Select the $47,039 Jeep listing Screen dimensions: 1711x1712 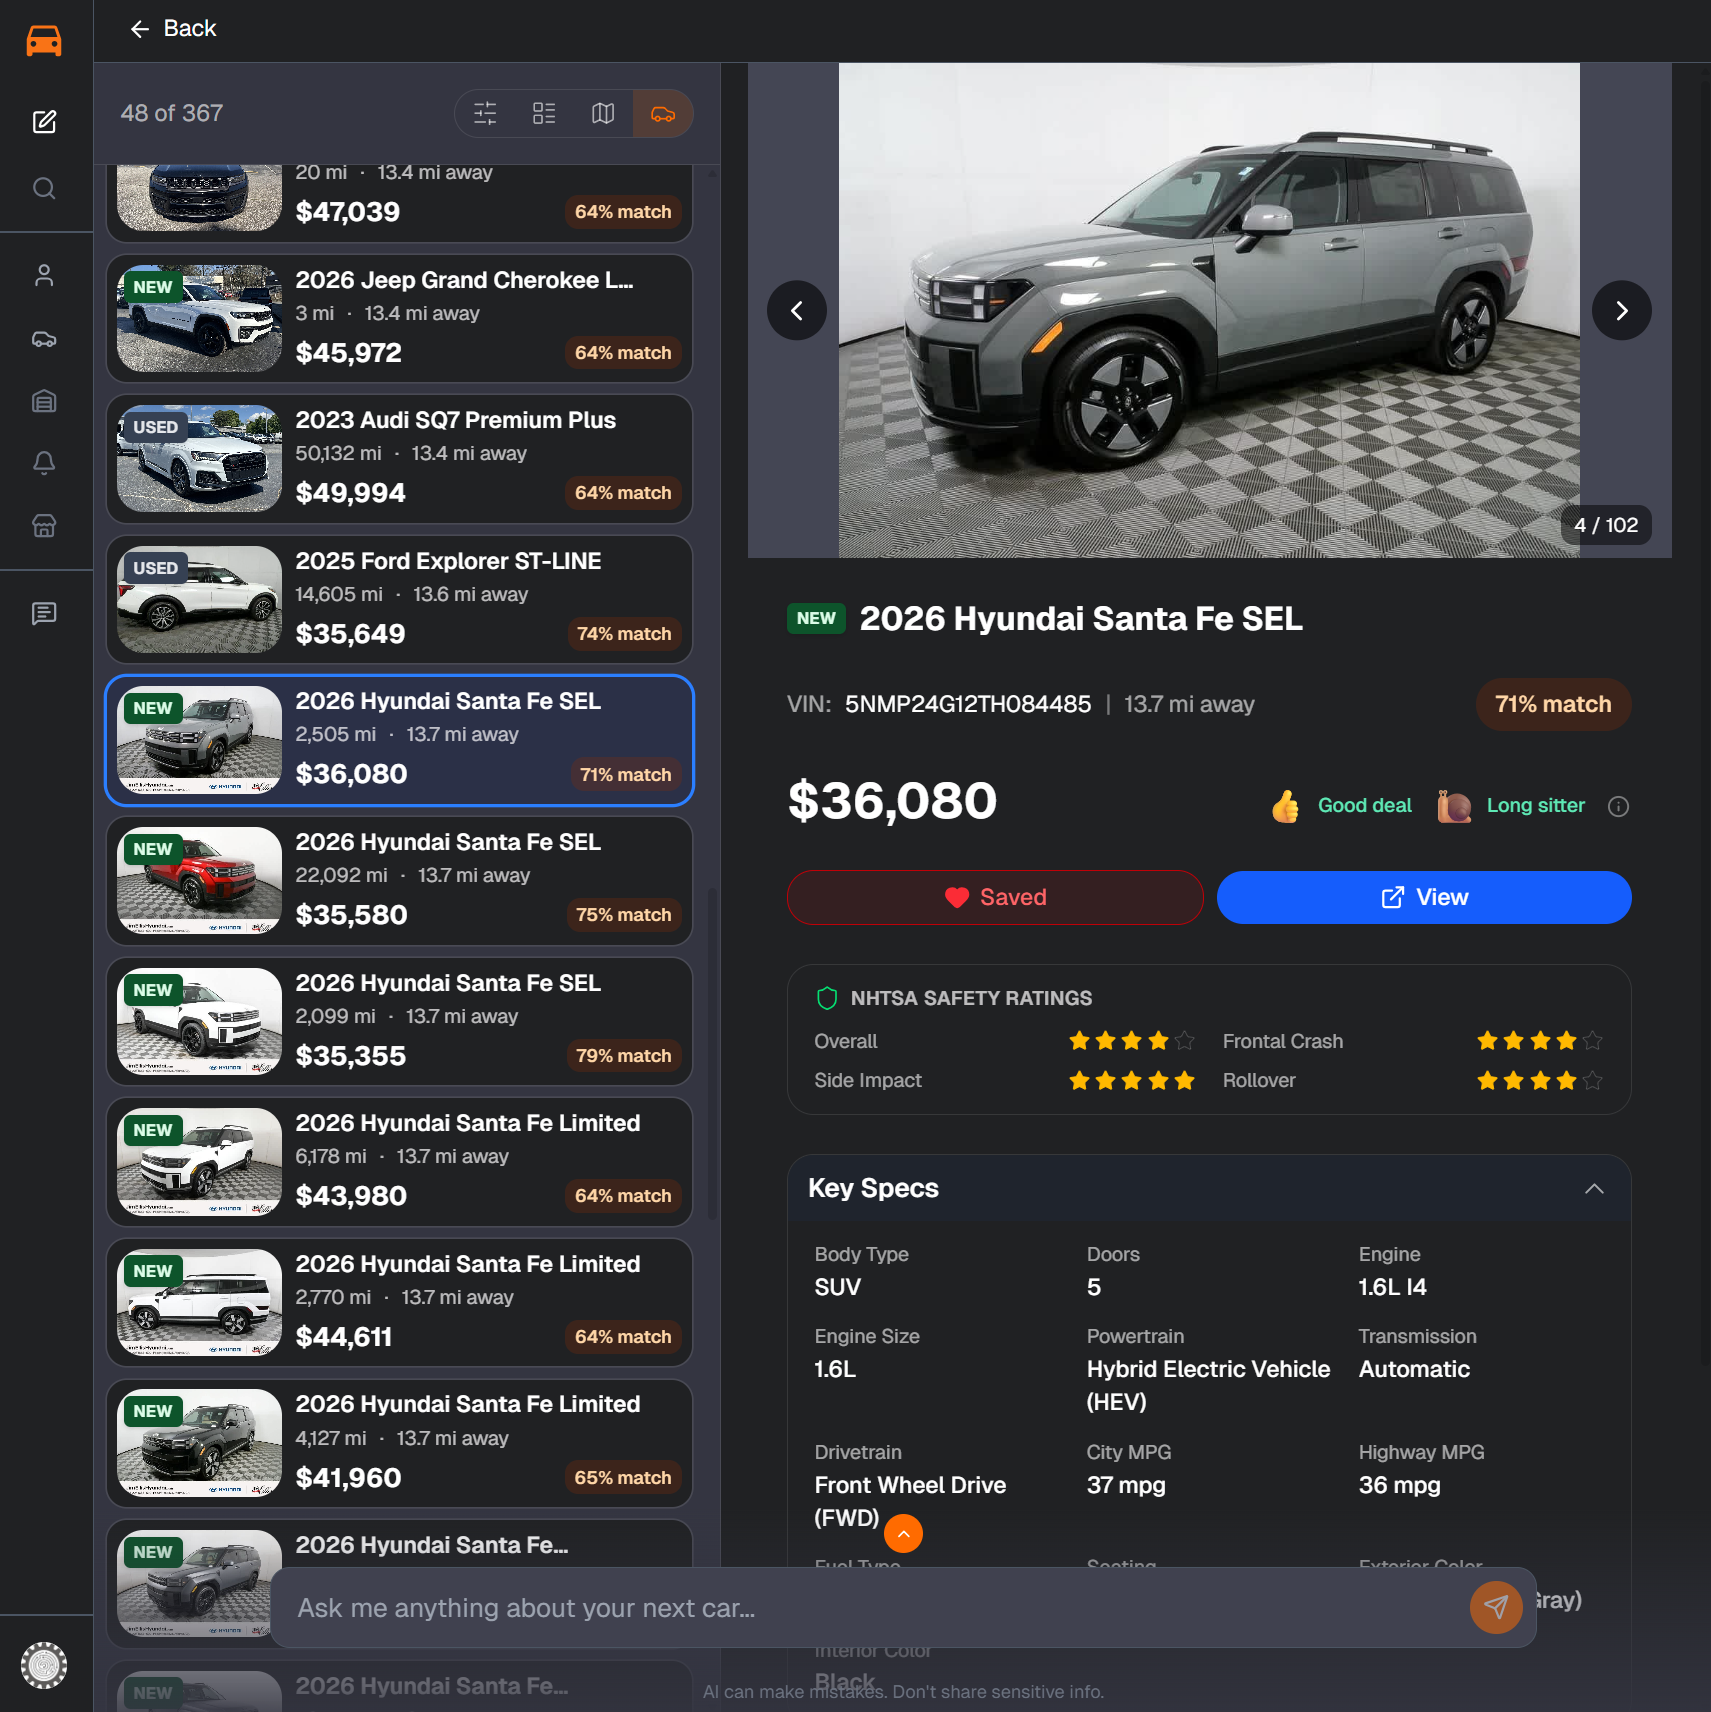399,203
